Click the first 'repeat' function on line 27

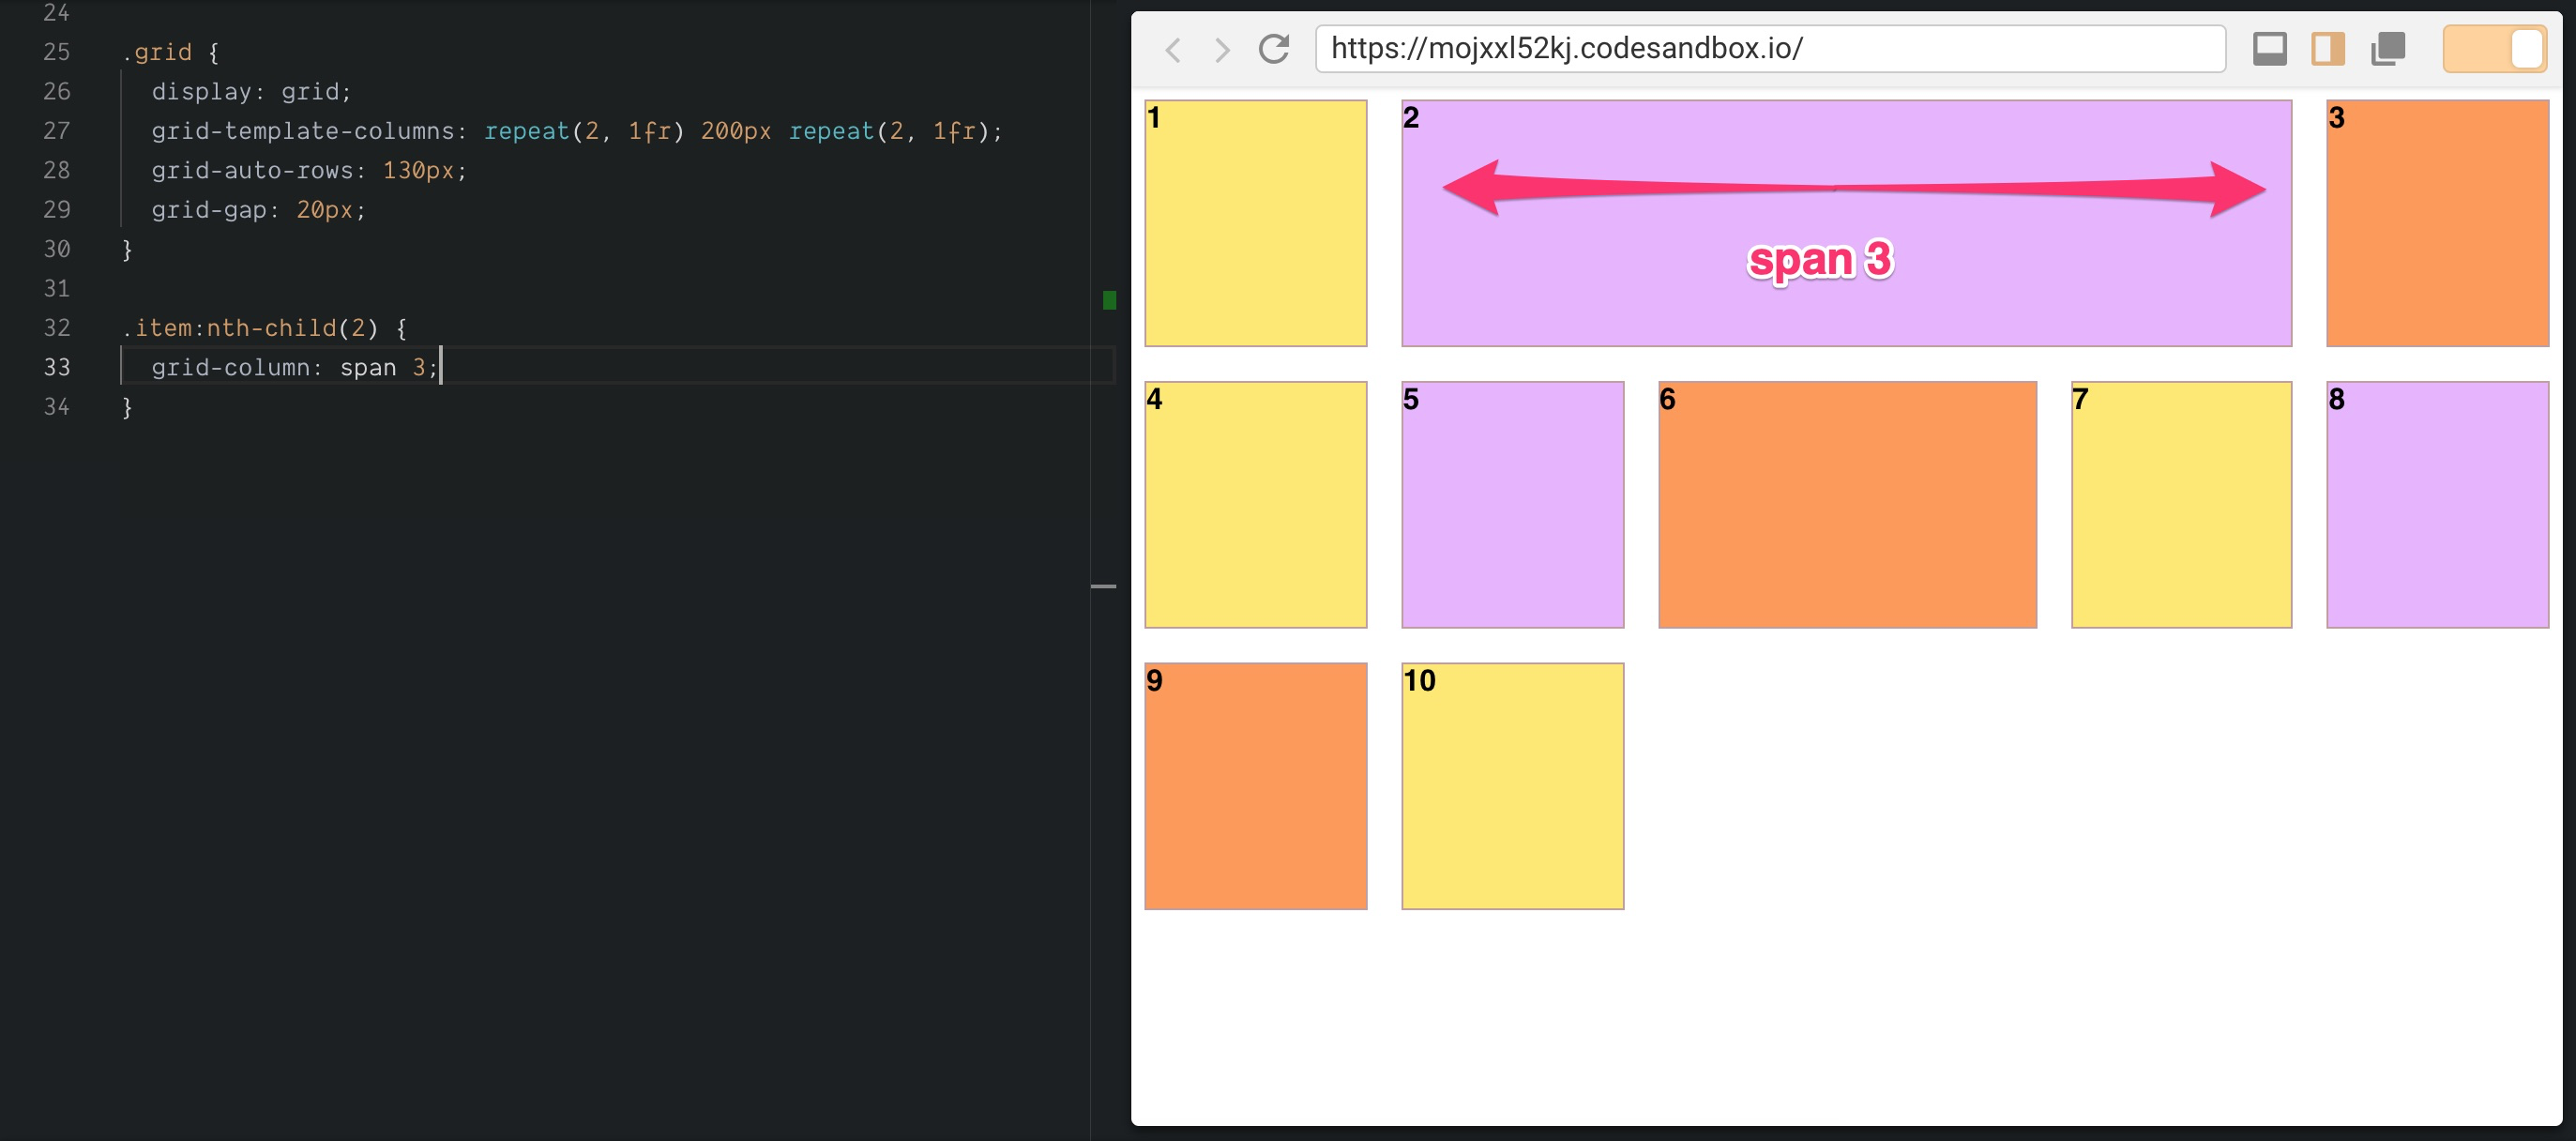(x=527, y=131)
